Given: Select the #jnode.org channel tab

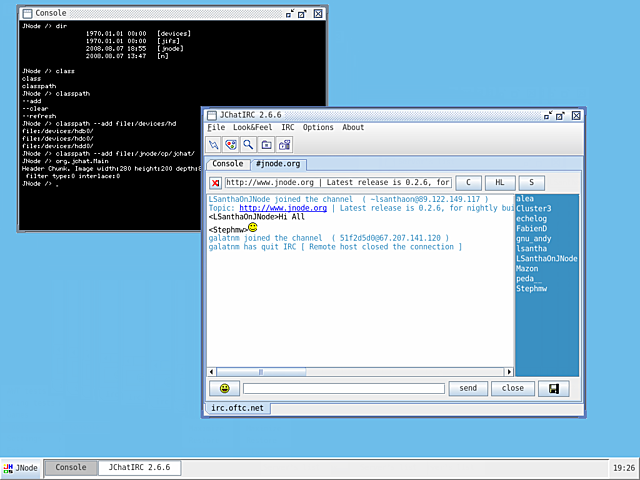Looking at the screenshot, I should [278, 164].
